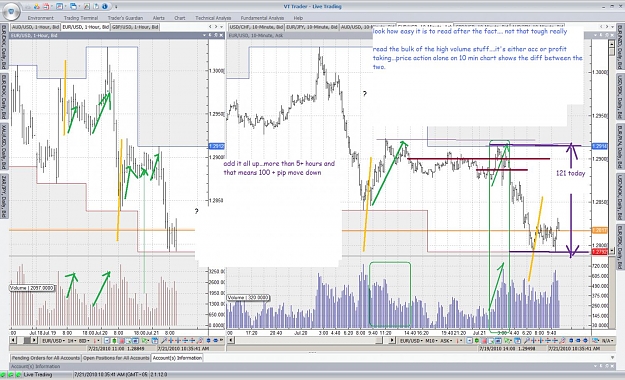
Task: Open Pending Orders for All Accounts tab
Action: [46, 358]
